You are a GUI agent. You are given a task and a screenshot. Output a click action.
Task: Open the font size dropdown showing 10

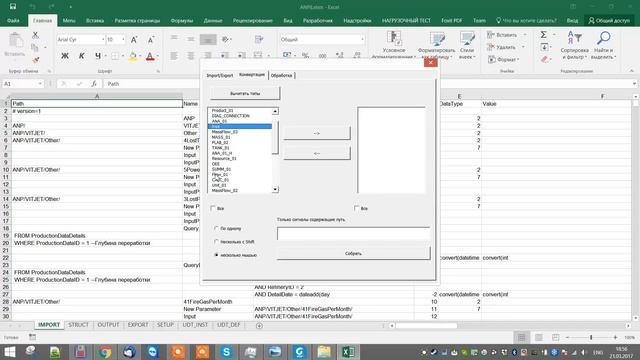point(123,40)
